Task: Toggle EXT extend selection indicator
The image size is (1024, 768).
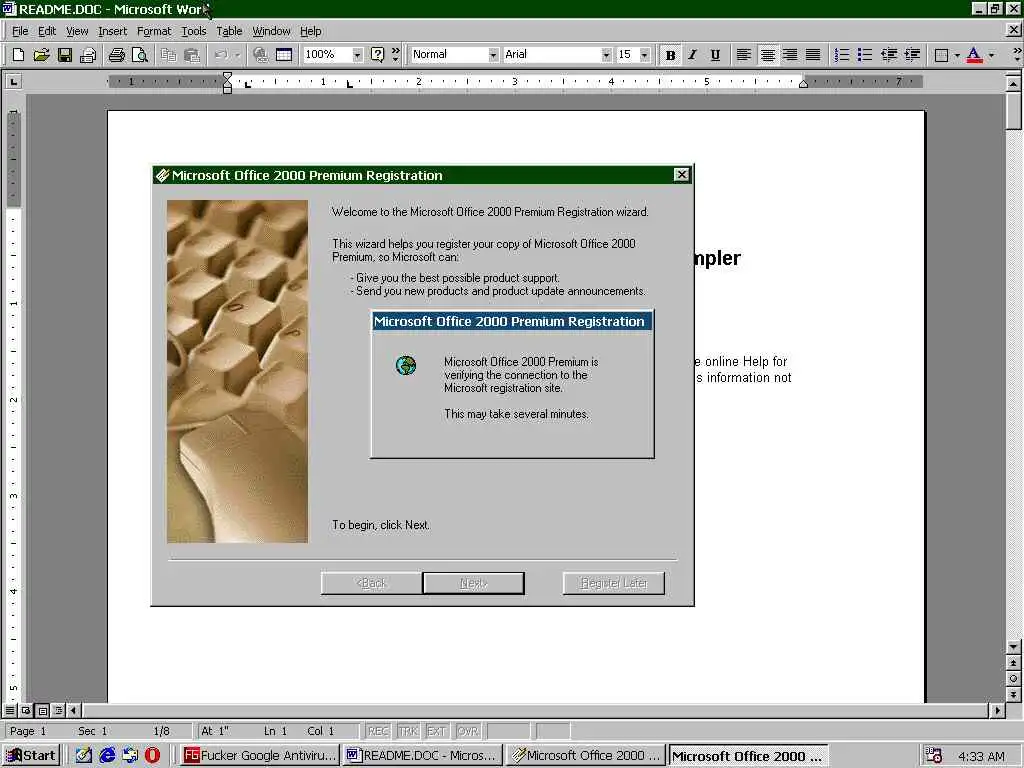Action: point(436,731)
